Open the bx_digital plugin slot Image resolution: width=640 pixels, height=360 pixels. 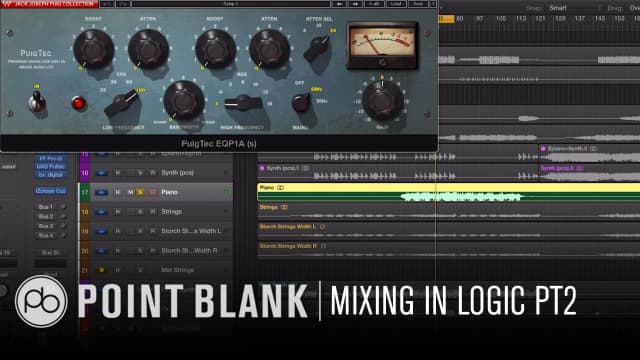pos(51,175)
